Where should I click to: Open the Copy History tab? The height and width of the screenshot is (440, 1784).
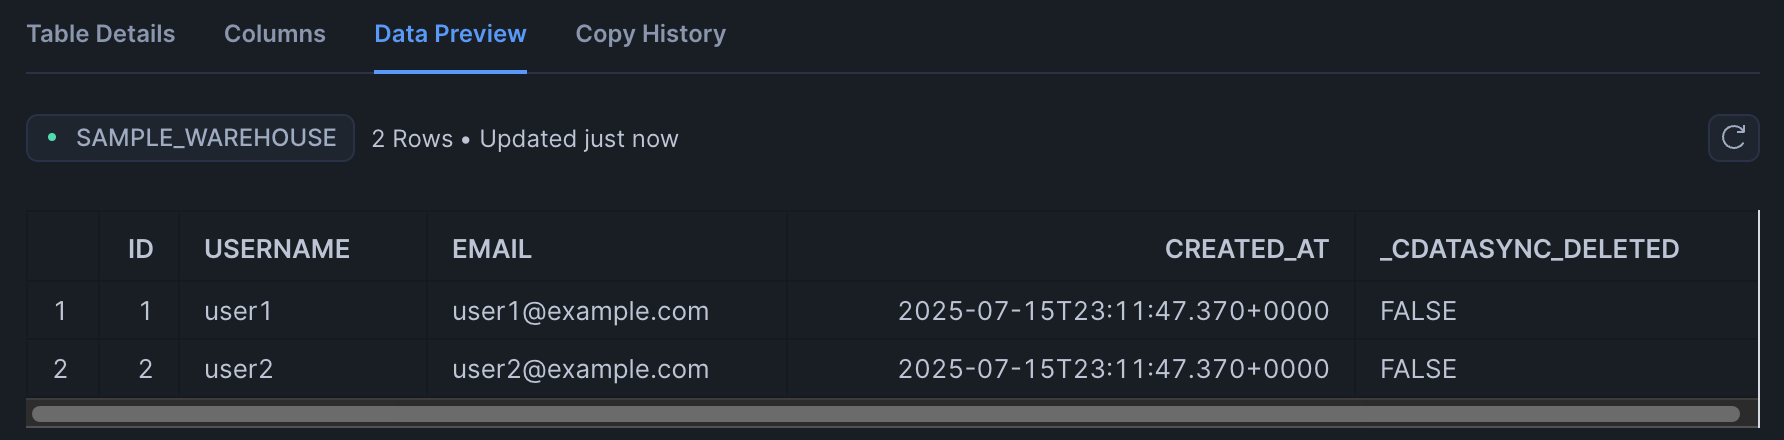(651, 34)
